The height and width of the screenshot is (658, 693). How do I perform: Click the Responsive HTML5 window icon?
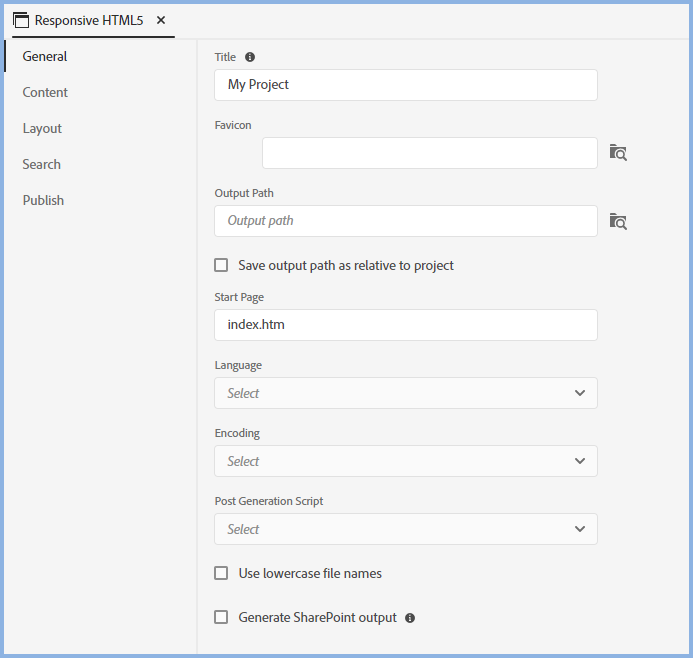(x=21, y=20)
